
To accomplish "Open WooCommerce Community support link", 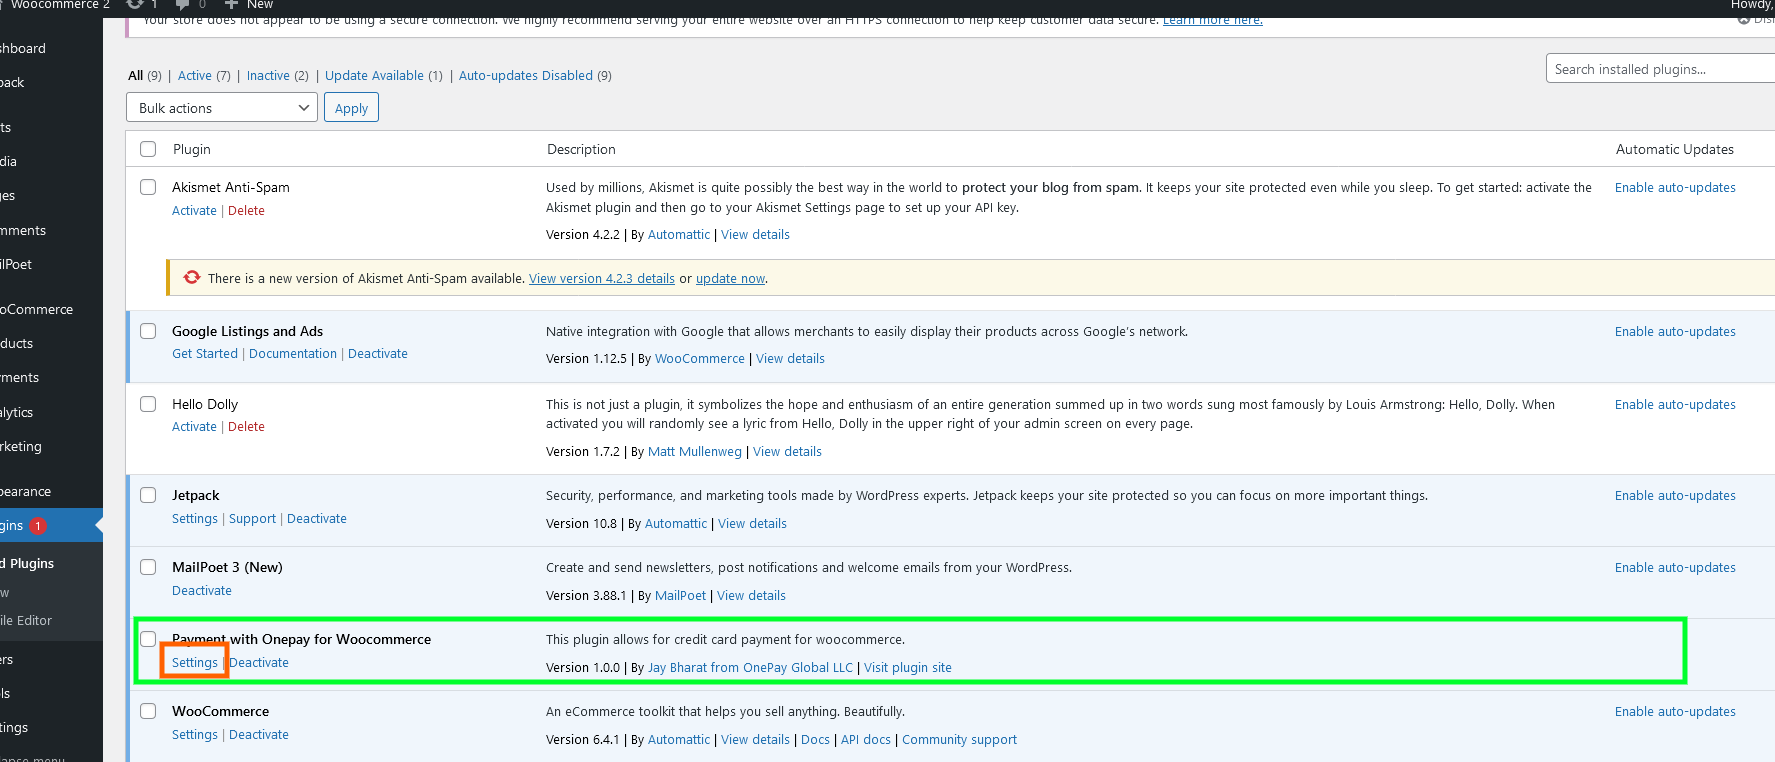I will 959,740.
